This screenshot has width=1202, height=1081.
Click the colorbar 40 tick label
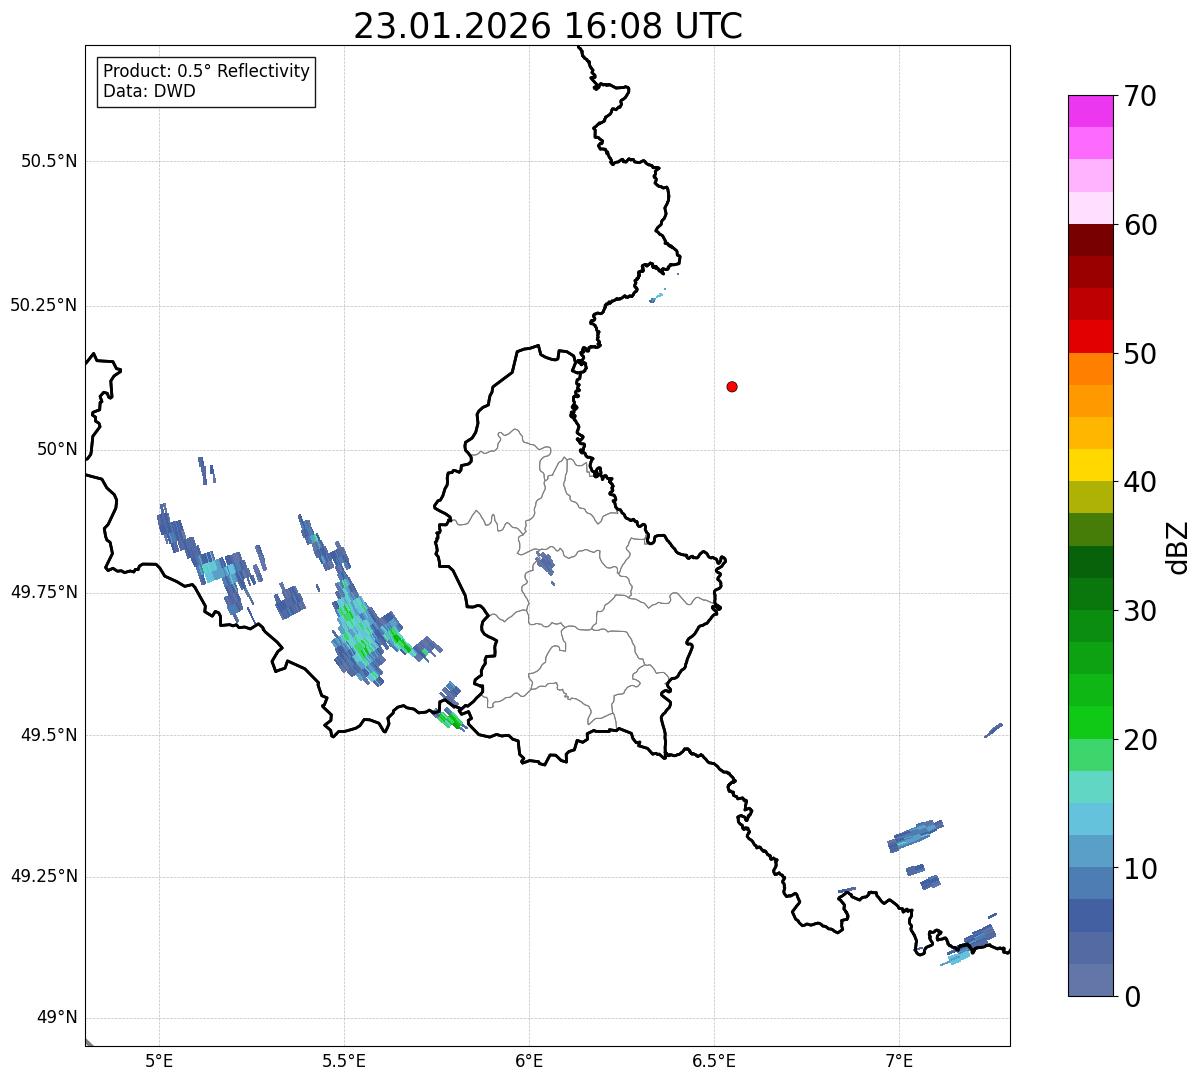(x=1140, y=482)
